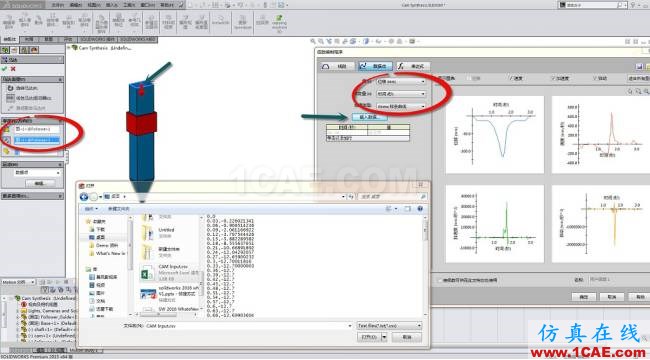The height and width of the screenshot is (360, 650).
Task: Click the function name input field
Action: (618, 280)
